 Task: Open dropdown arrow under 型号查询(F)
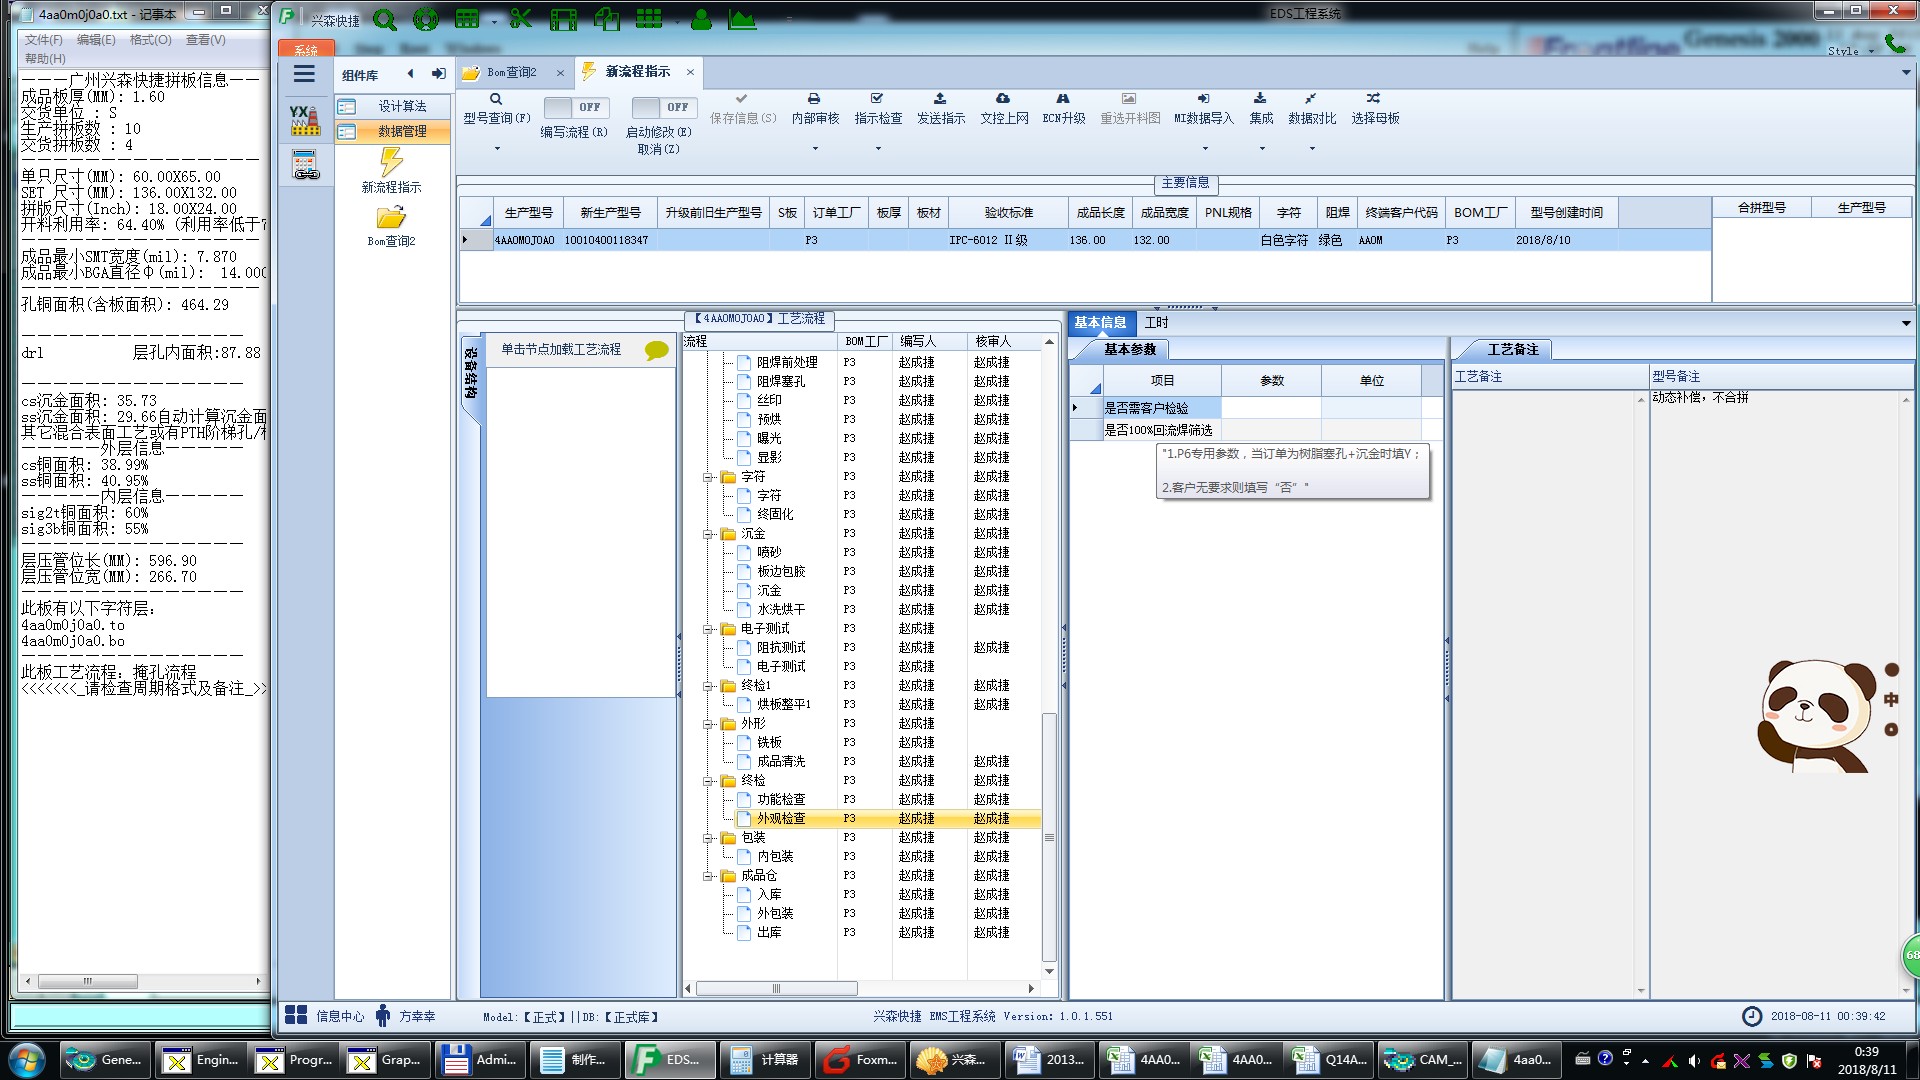497,149
